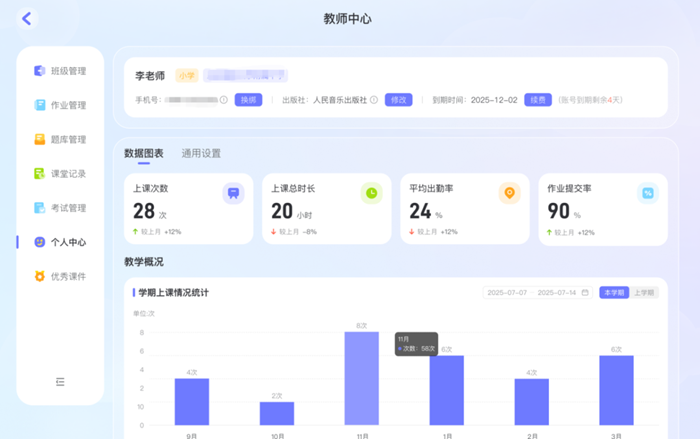Click the 换绑 button next to phone number
Screen dimensions: 700x439
pyautogui.click(x=248, y=100)
